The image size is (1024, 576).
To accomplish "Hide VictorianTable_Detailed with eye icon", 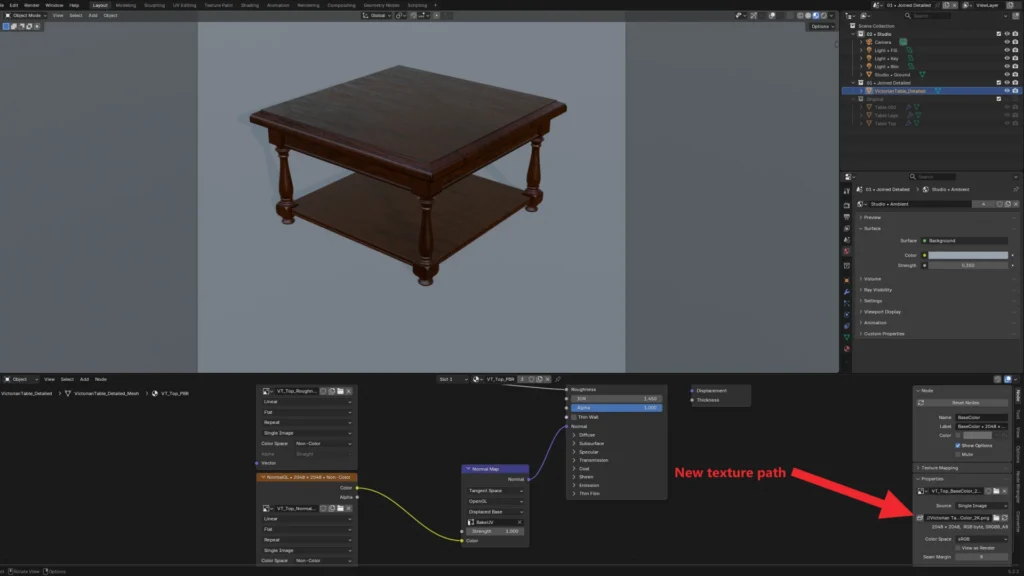I will point(1006,91).
